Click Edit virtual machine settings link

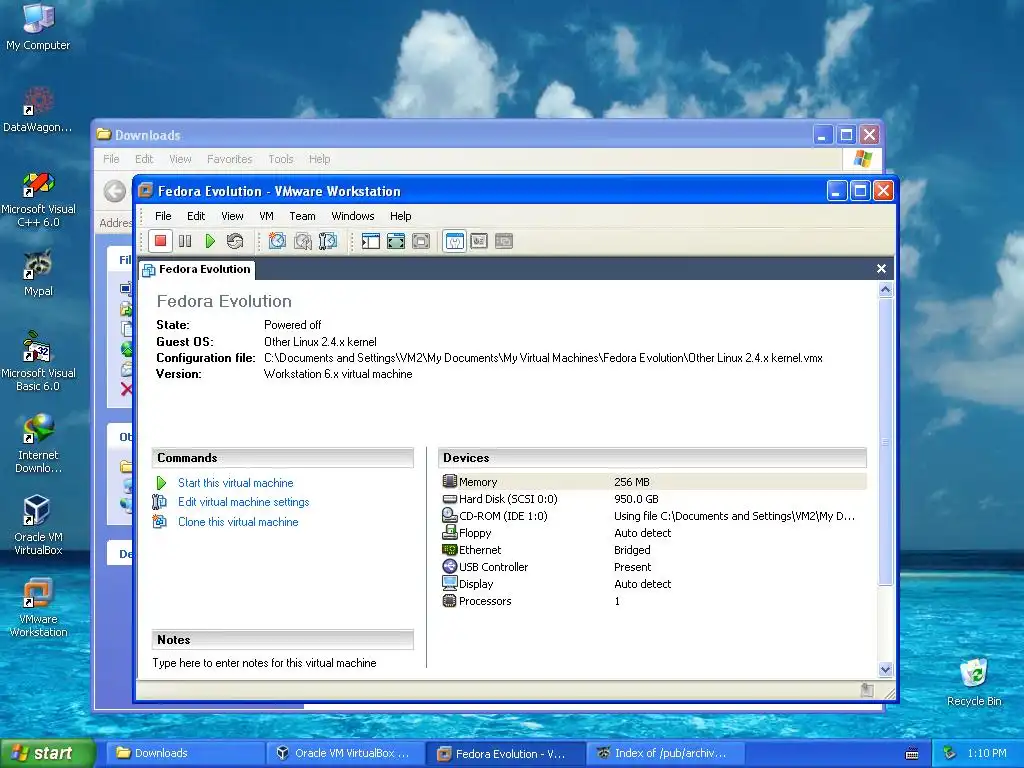click(x=244, y=502)
